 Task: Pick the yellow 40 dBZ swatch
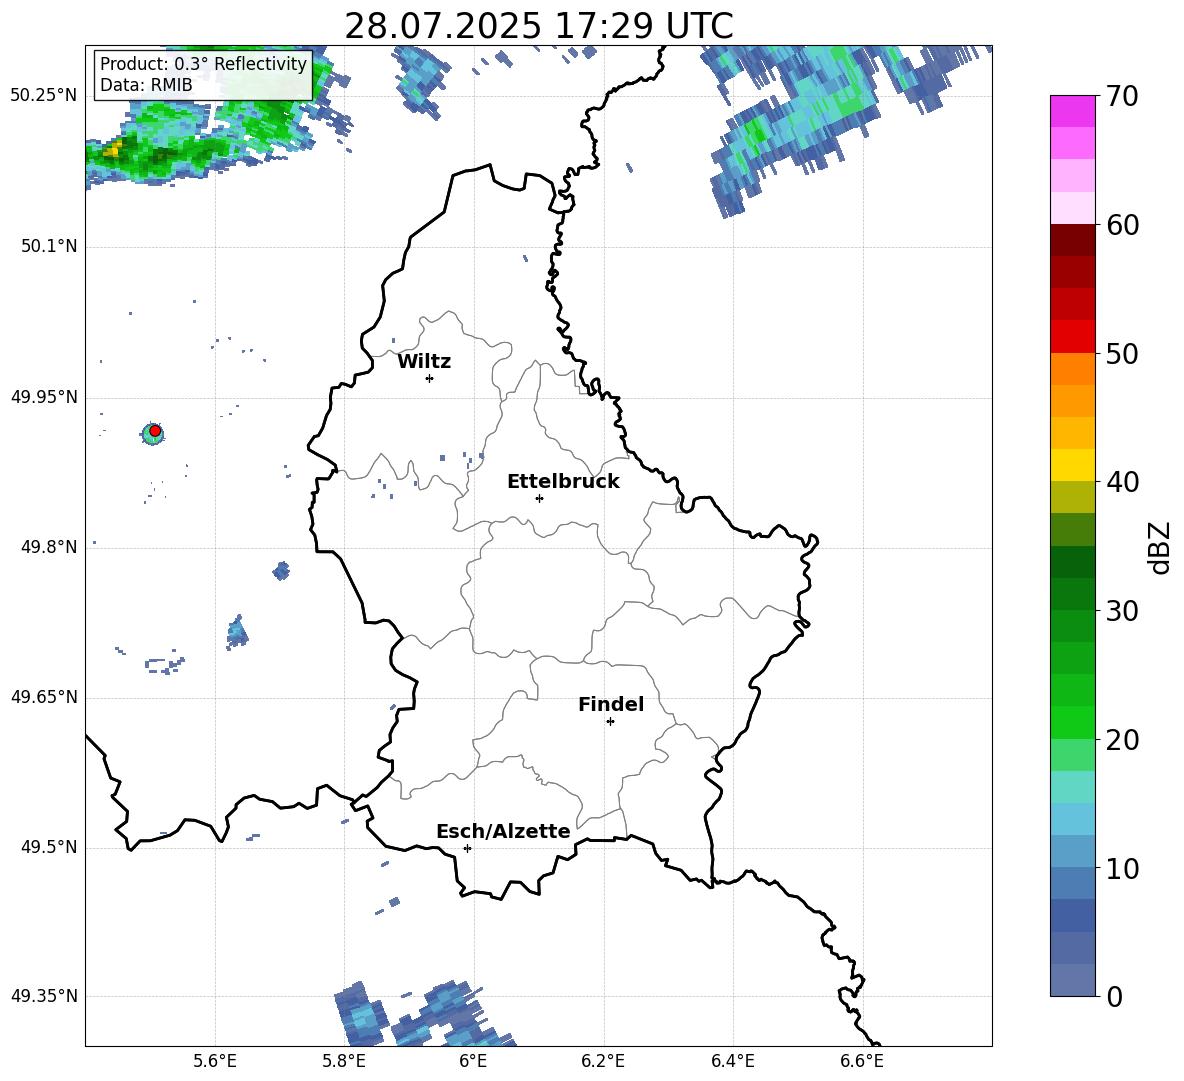[x=1072, y=465]
